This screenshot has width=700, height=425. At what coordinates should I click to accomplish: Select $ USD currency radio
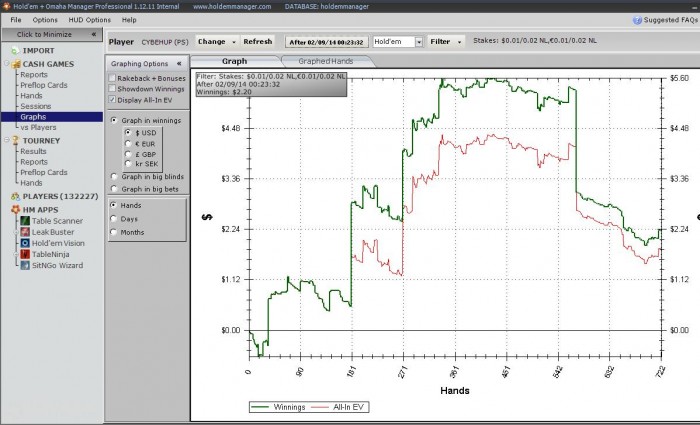click(x=128, y=133)
